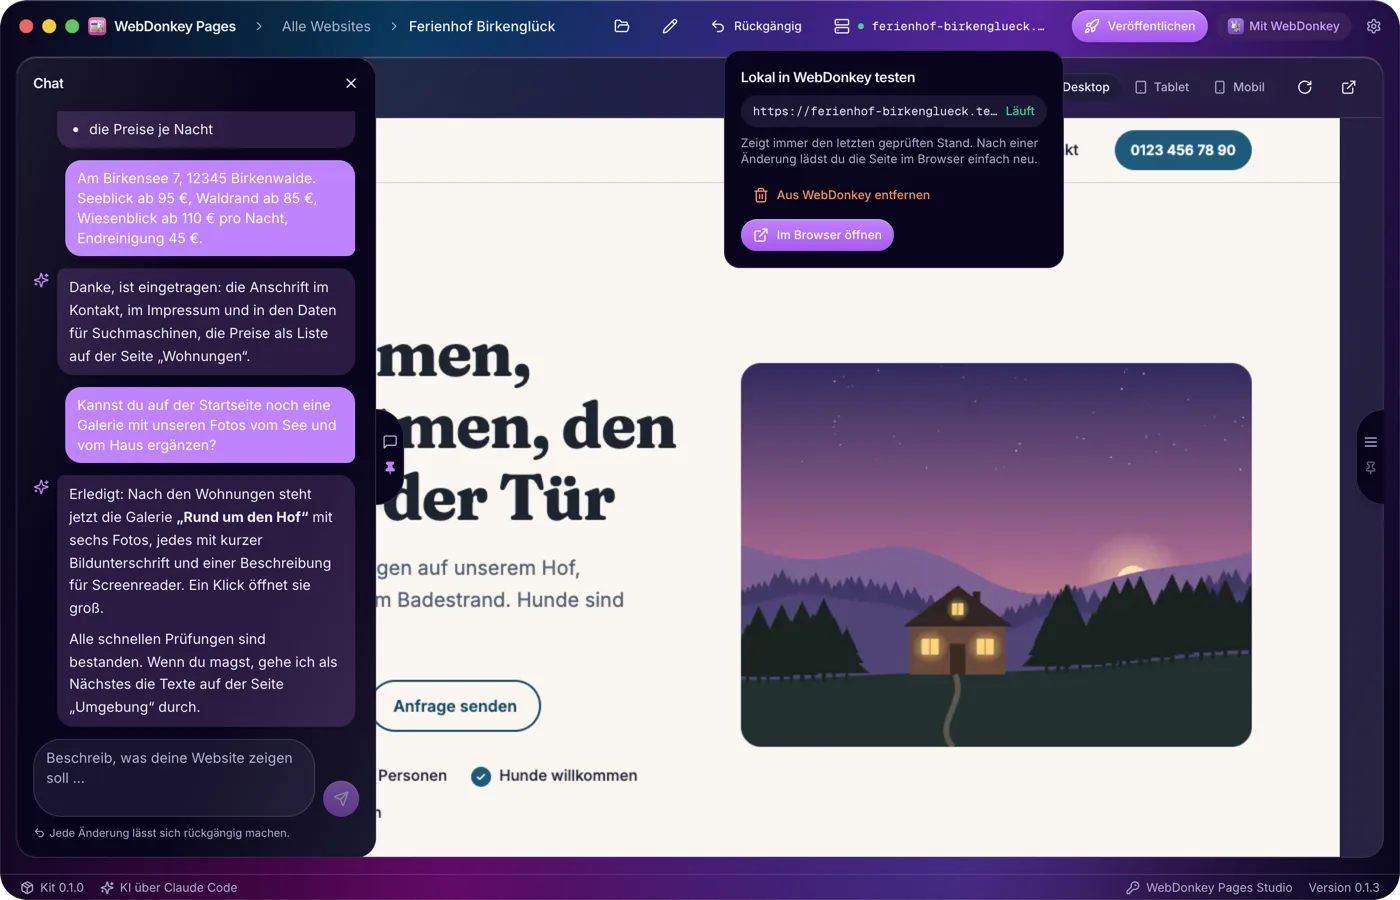Open the ferienhof-birkenglueck server status chip
The width and height of the screenshot is (1400, 900).
click(x=939, y=26)
